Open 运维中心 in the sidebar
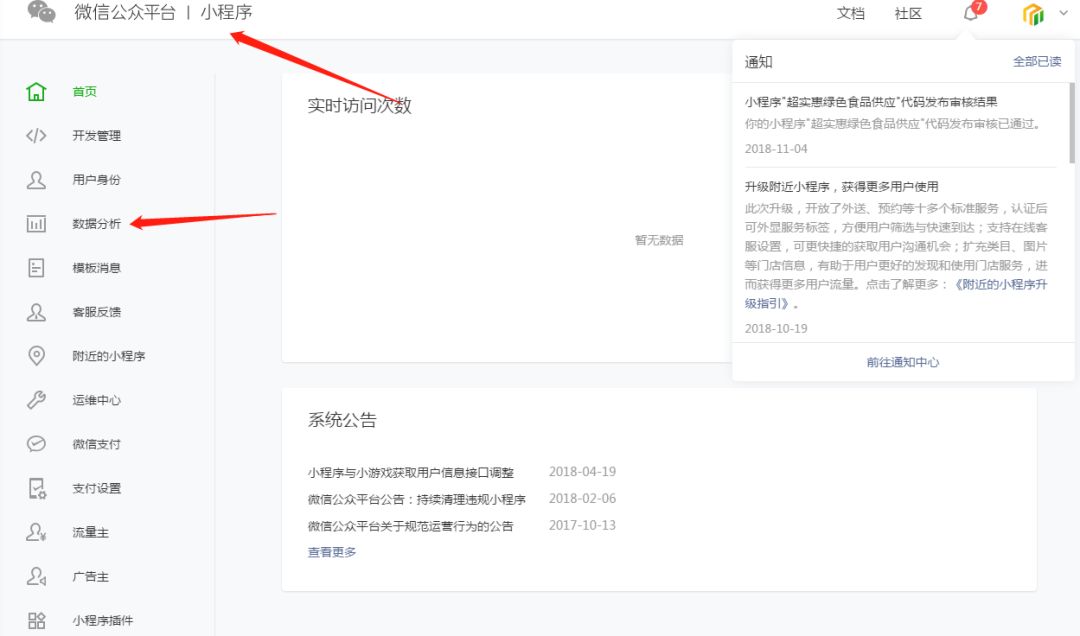This screenshot has width=1080, height=636. coord(96,400)
